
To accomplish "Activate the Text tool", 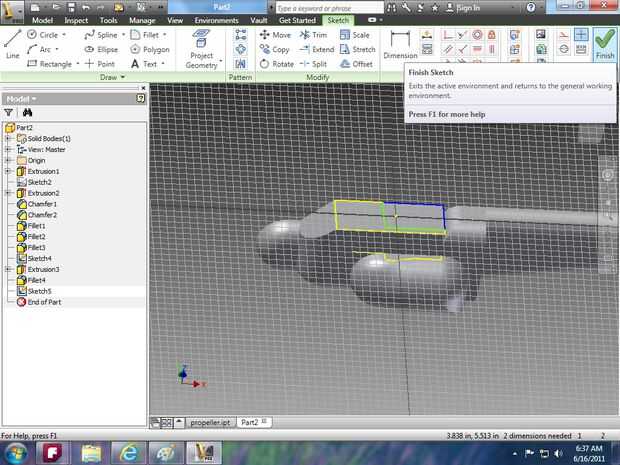I will [x=144, y=64].
